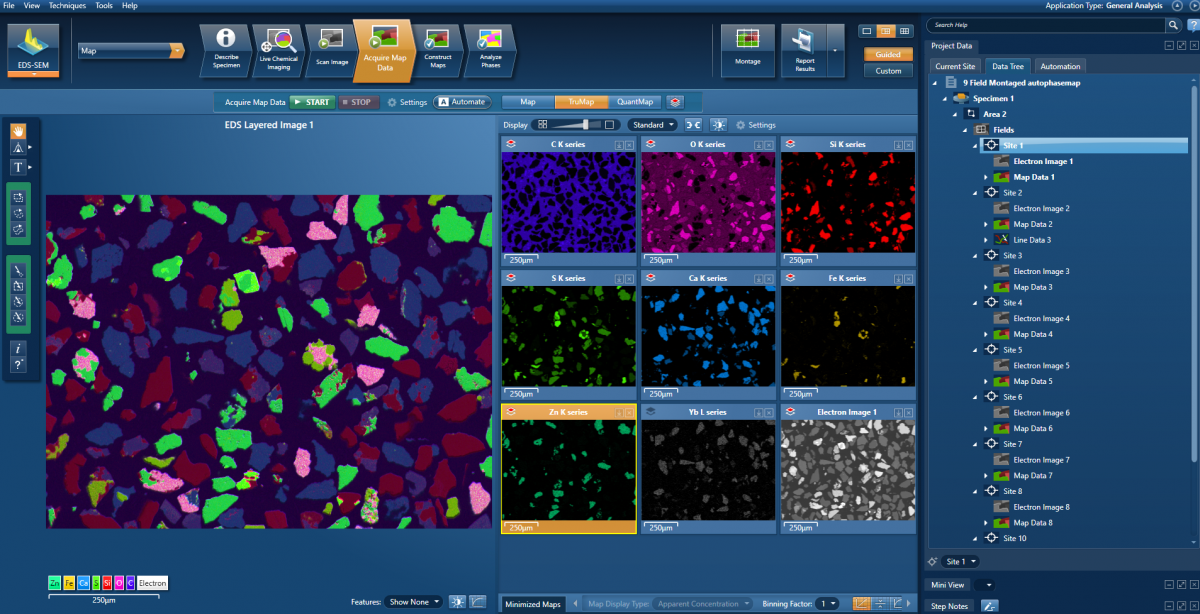Open the Features Show None dropdown
The width and height of the screenshot is (1200, 614).
[414, 602]
